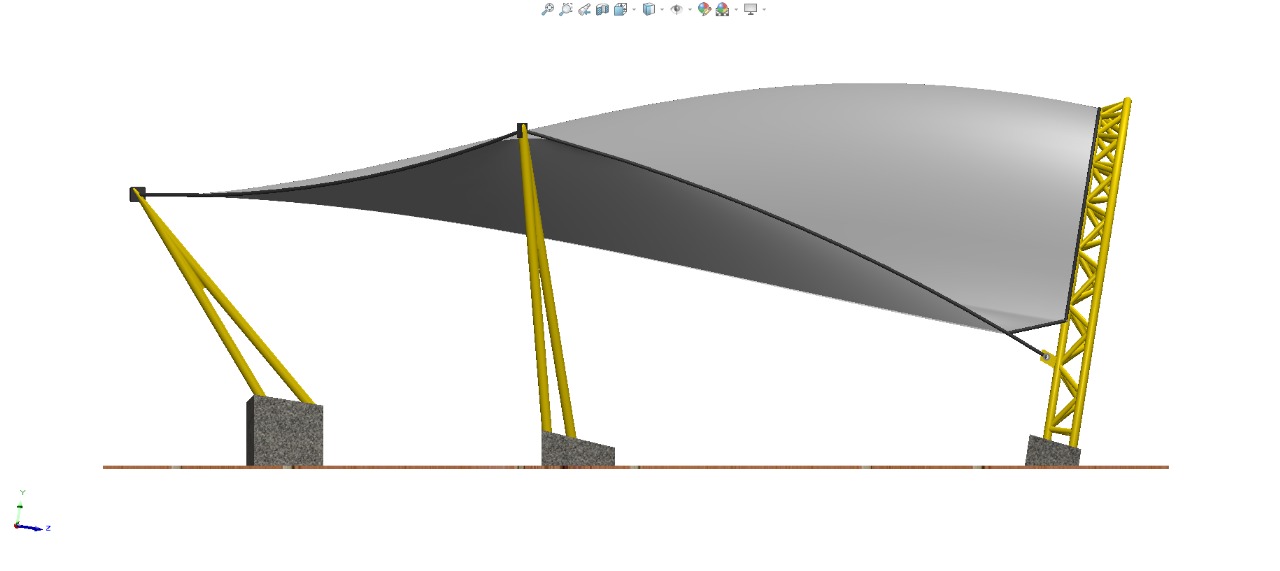This screenshot has height=571, width=1280.
Task: Click the Display Style cube icon
Action: [649, 9]
